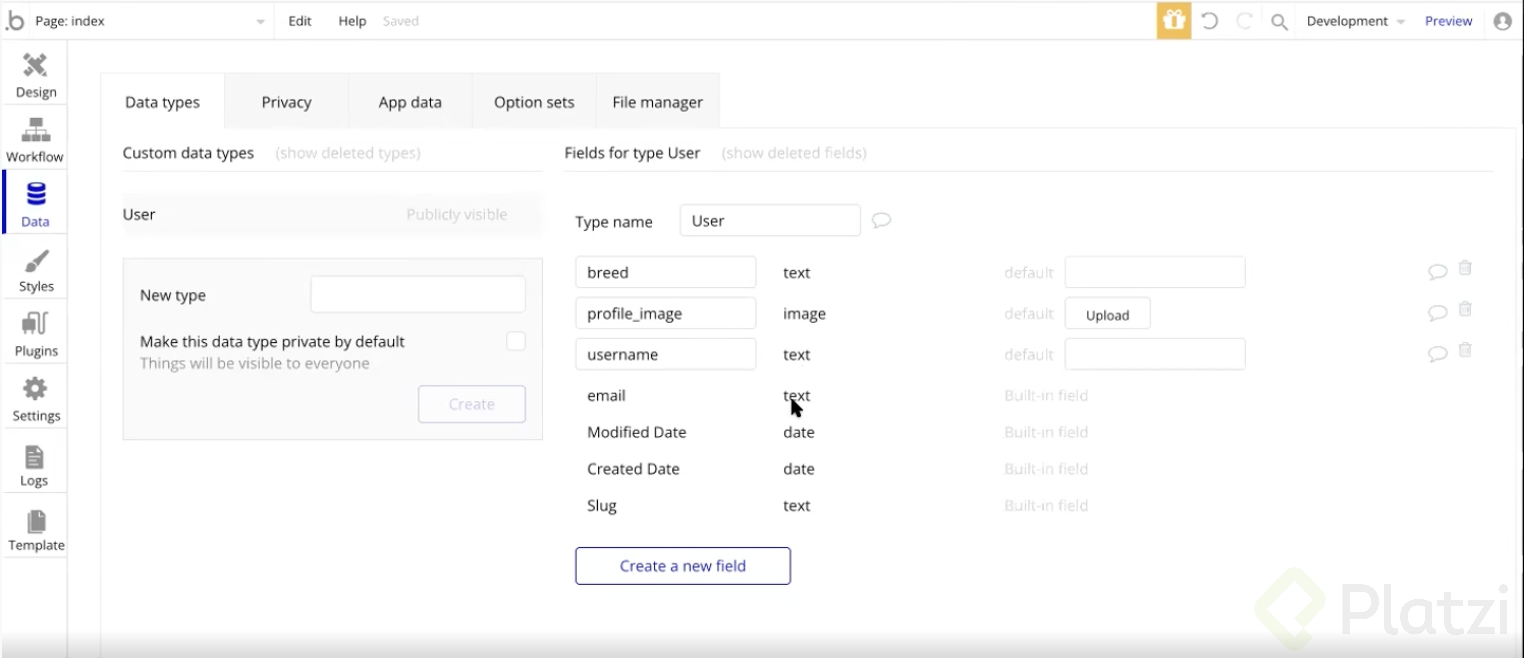Image resolution: width=1524 pixels, height=658 pixels.
Task: Open the Styles section in sidebar
Action: pos(35,270)
